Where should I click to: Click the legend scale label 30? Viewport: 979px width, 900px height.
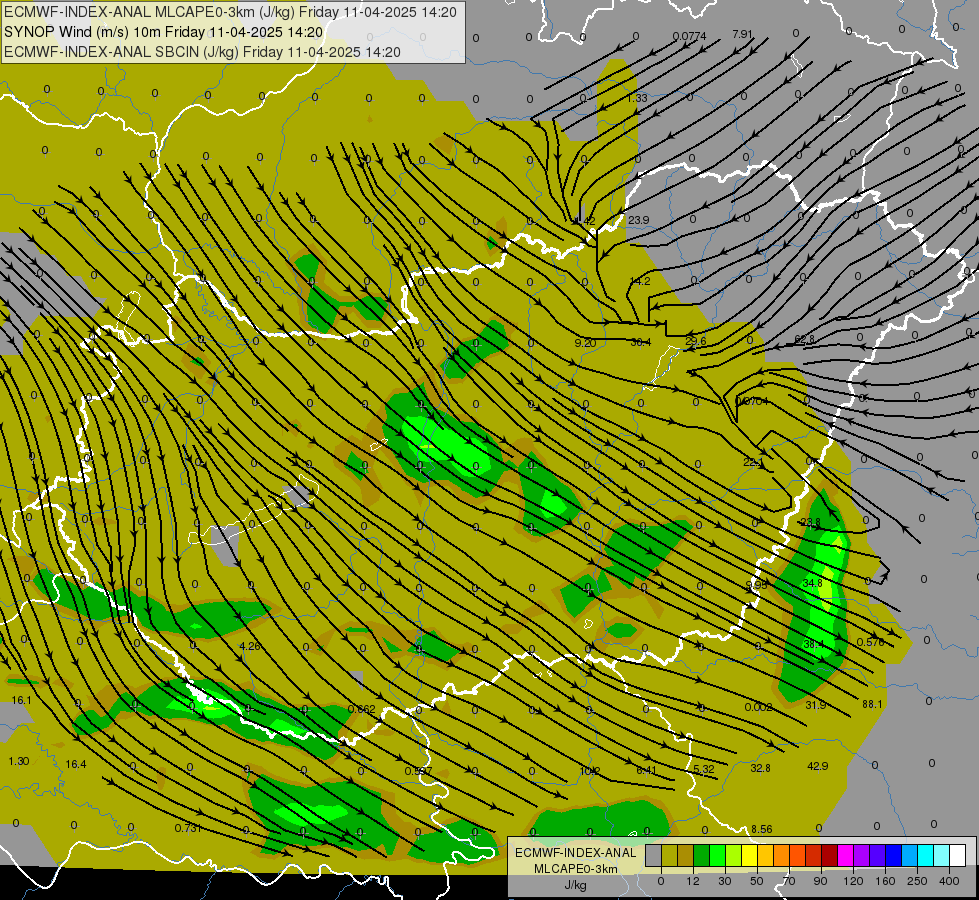pyautogui.click(x=724, y=881)
